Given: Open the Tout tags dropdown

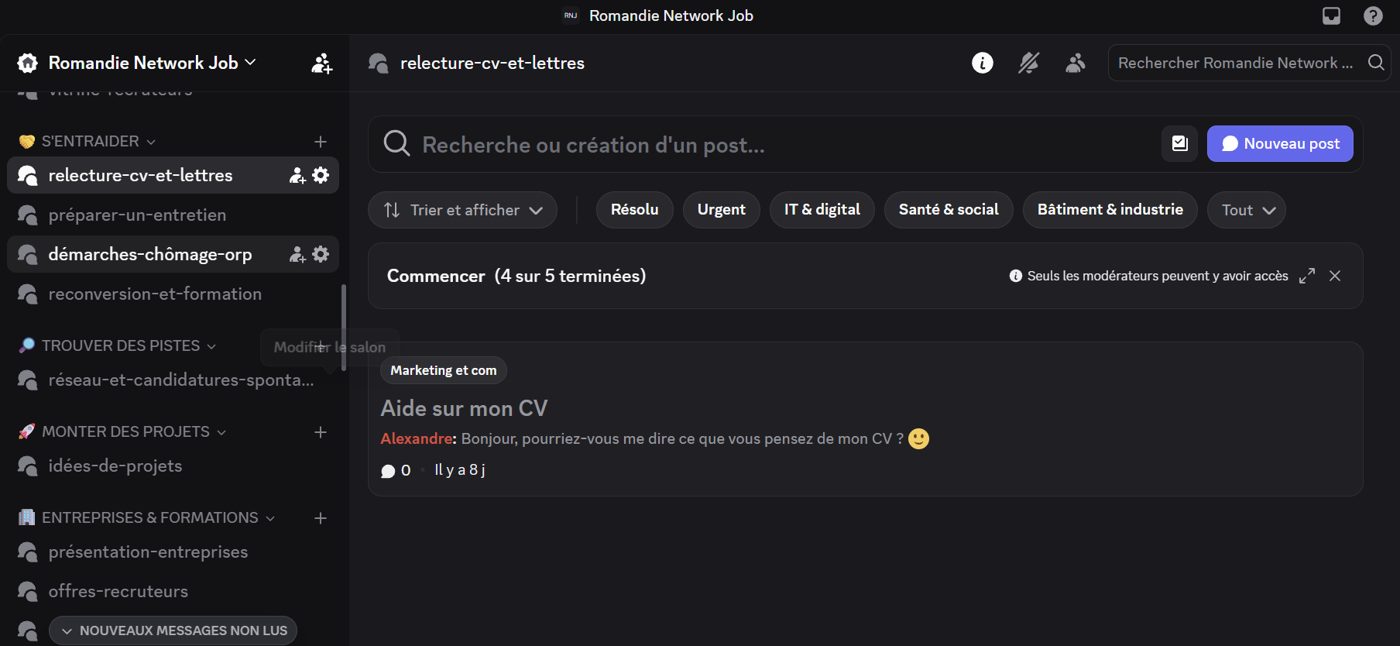Looking at the screenshot, I should point(1247,210).
